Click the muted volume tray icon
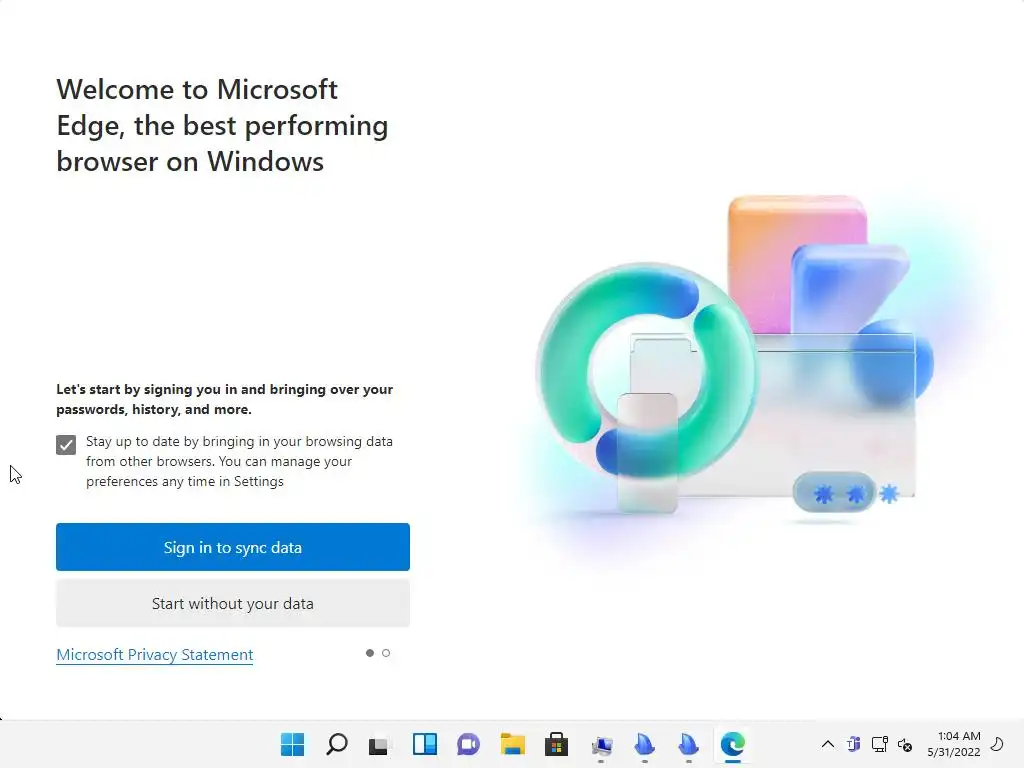This screenshot has height=768, width=1024. (x=905, y=744)
